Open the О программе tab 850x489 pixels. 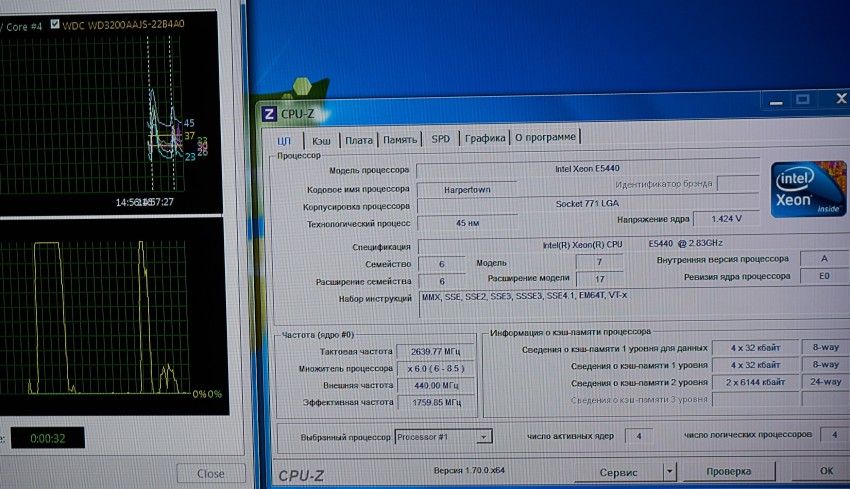pyautogui.click(x=546, y=138)
